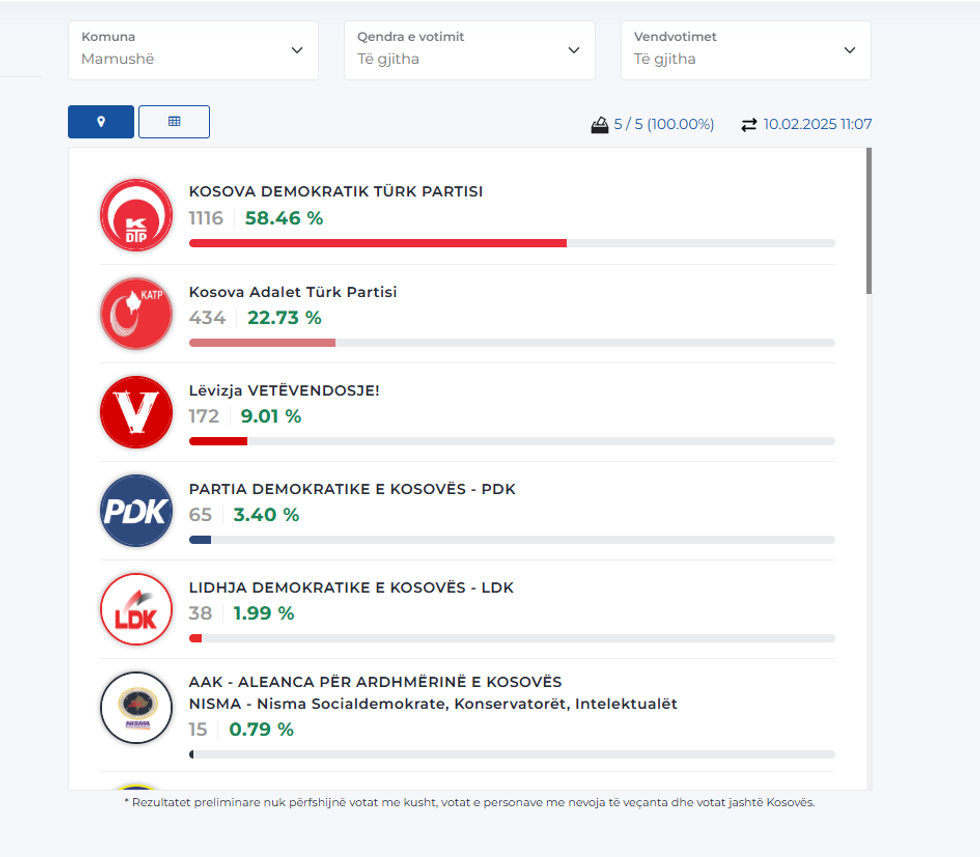Click the Lëvizja VETËVENDOSJE! 9.01 % result
The width and height of the screenshot is (980, 857).
click(x=270, y=416)
